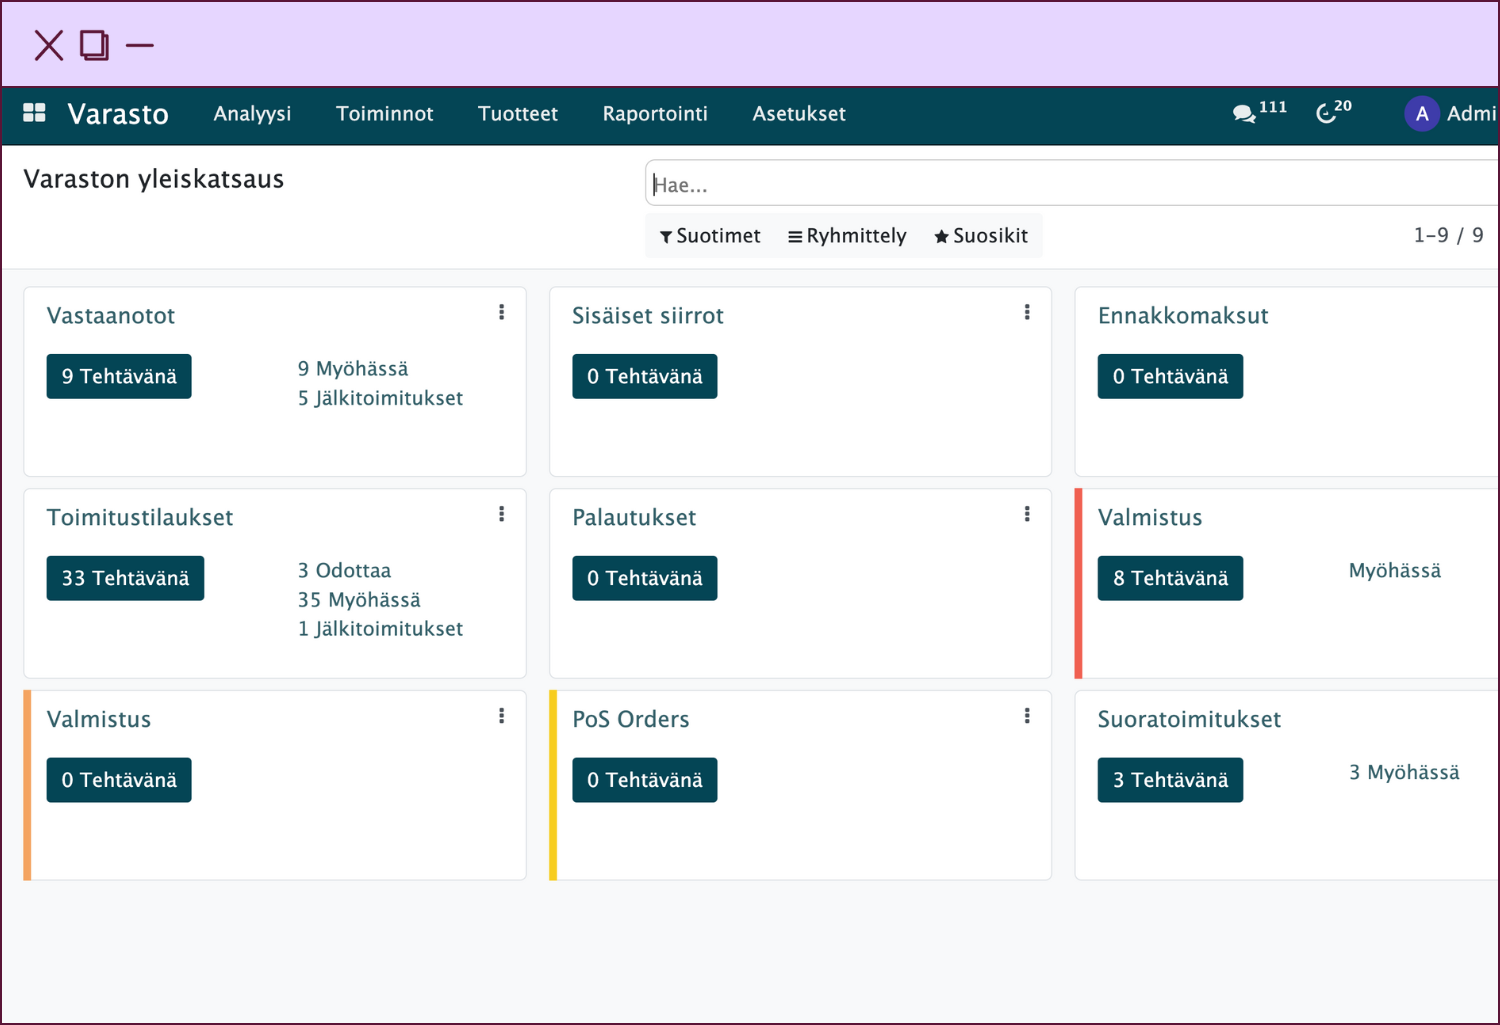Open Palautukset card three-dot menu

pos(1026,515)
